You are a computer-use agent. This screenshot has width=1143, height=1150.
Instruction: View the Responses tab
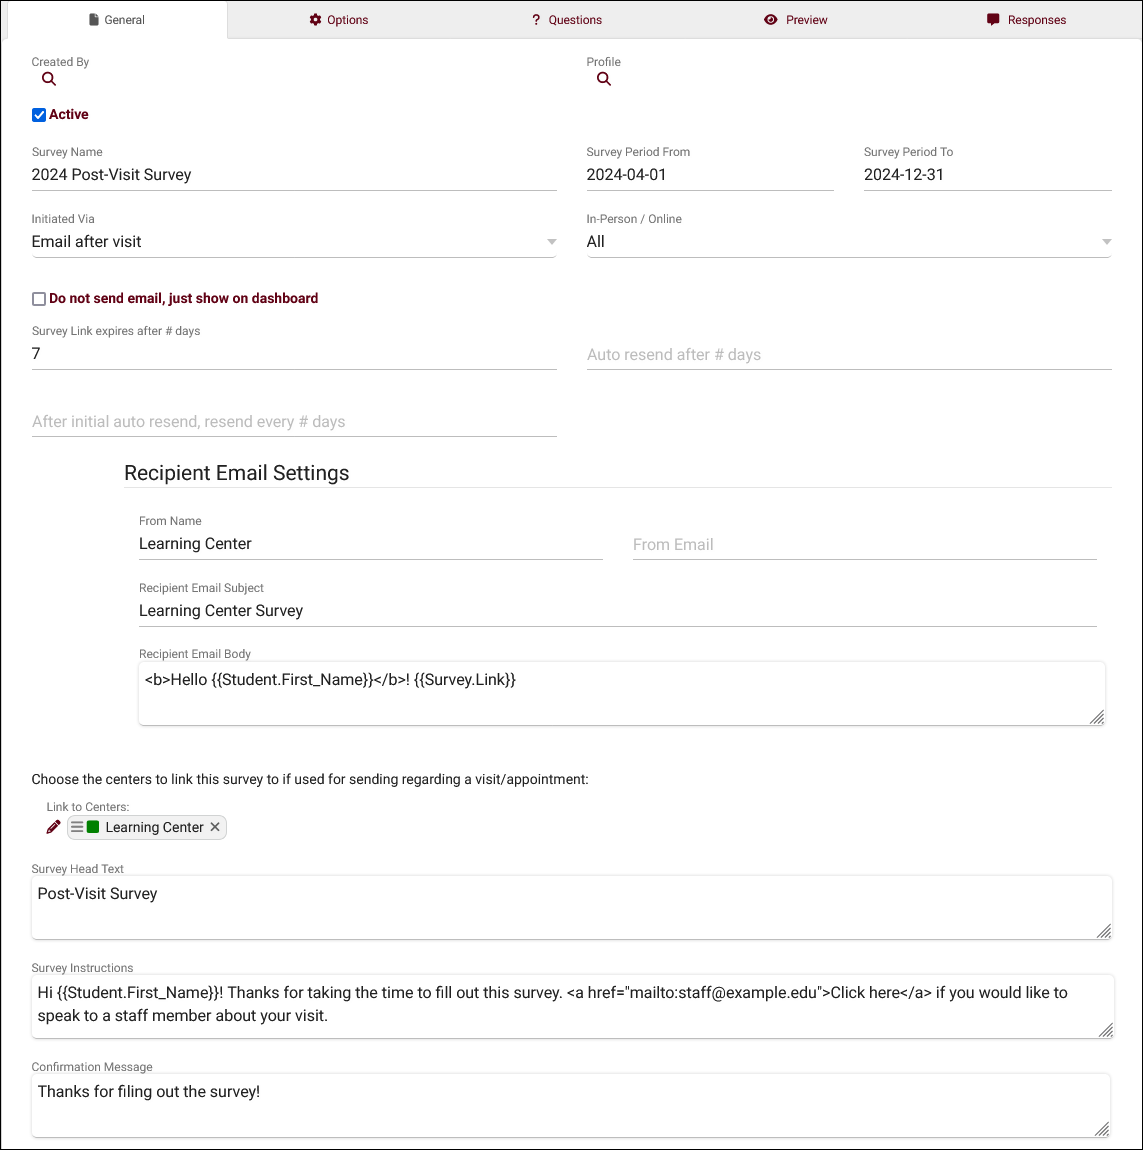coord(1026,20)
